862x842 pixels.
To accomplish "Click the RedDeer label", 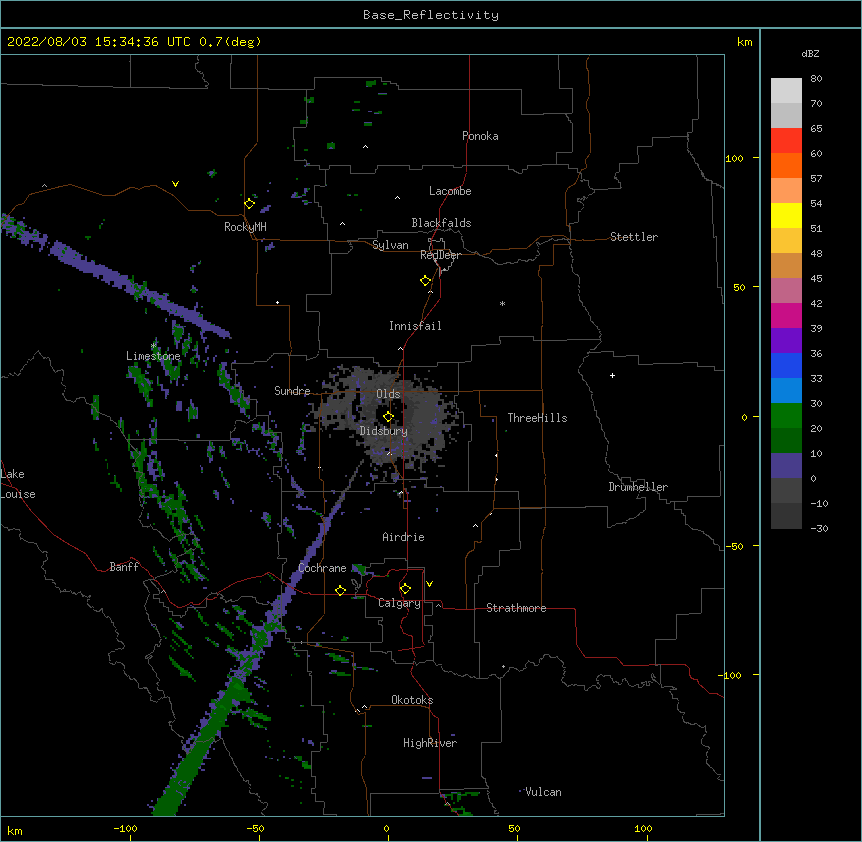I will tap(440, 255).
